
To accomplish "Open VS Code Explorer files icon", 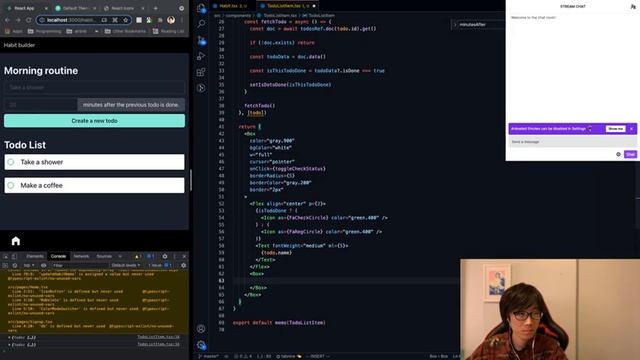I will point(201,8).
